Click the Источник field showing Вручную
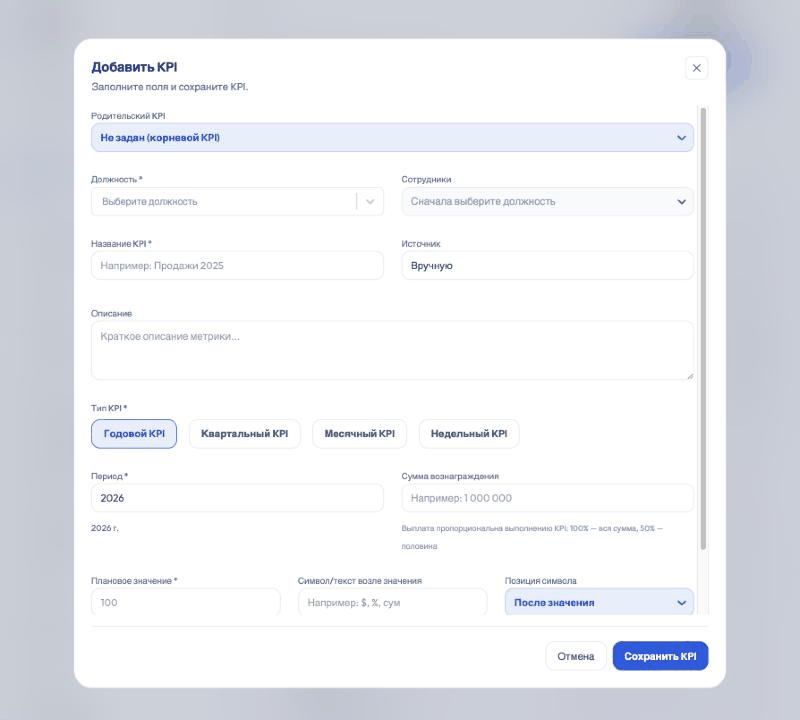This screenshot has width=800, height=720. 547,265
